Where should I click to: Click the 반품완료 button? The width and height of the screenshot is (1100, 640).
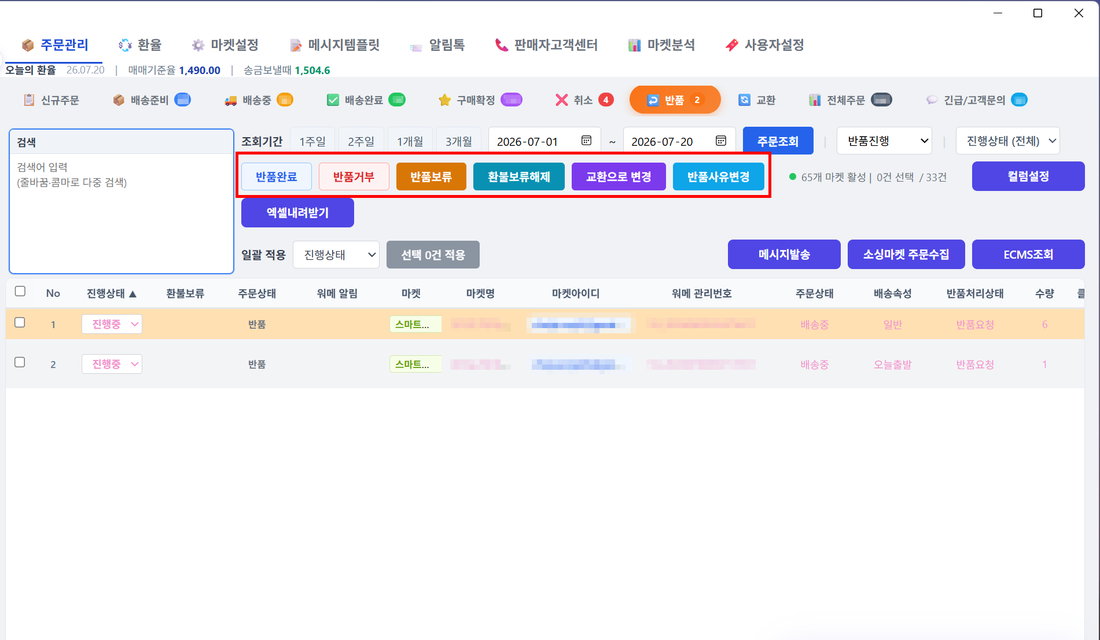[276, 176]
